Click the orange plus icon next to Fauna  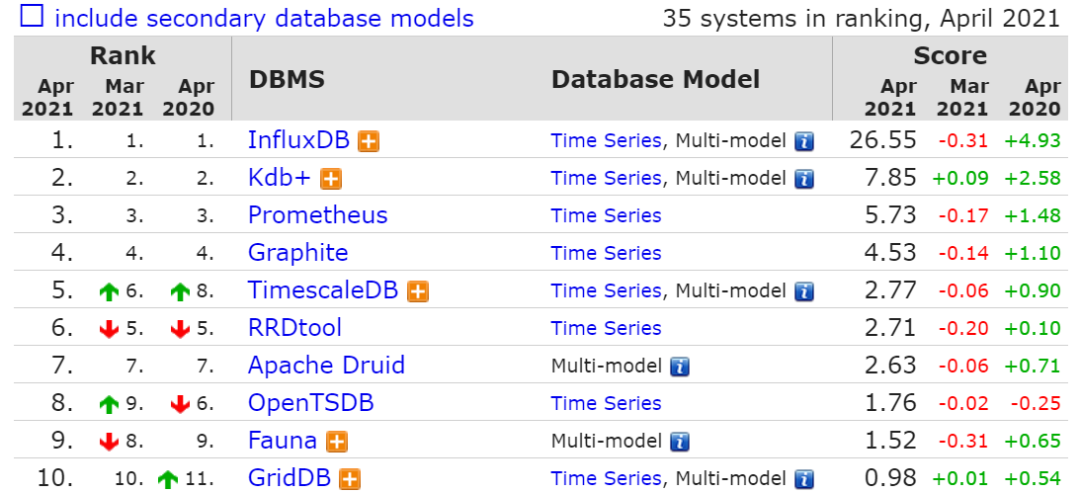pos(337,441)
